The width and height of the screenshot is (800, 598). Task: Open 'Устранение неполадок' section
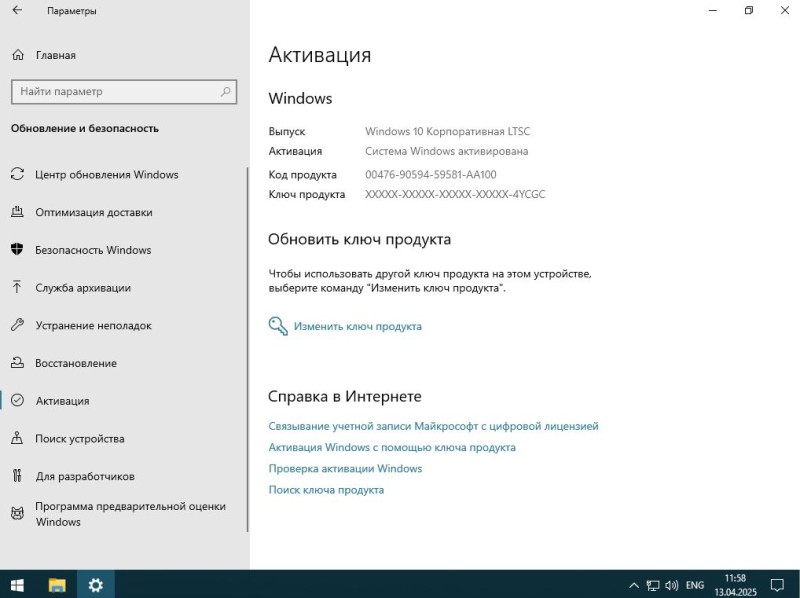pos(93,326)
